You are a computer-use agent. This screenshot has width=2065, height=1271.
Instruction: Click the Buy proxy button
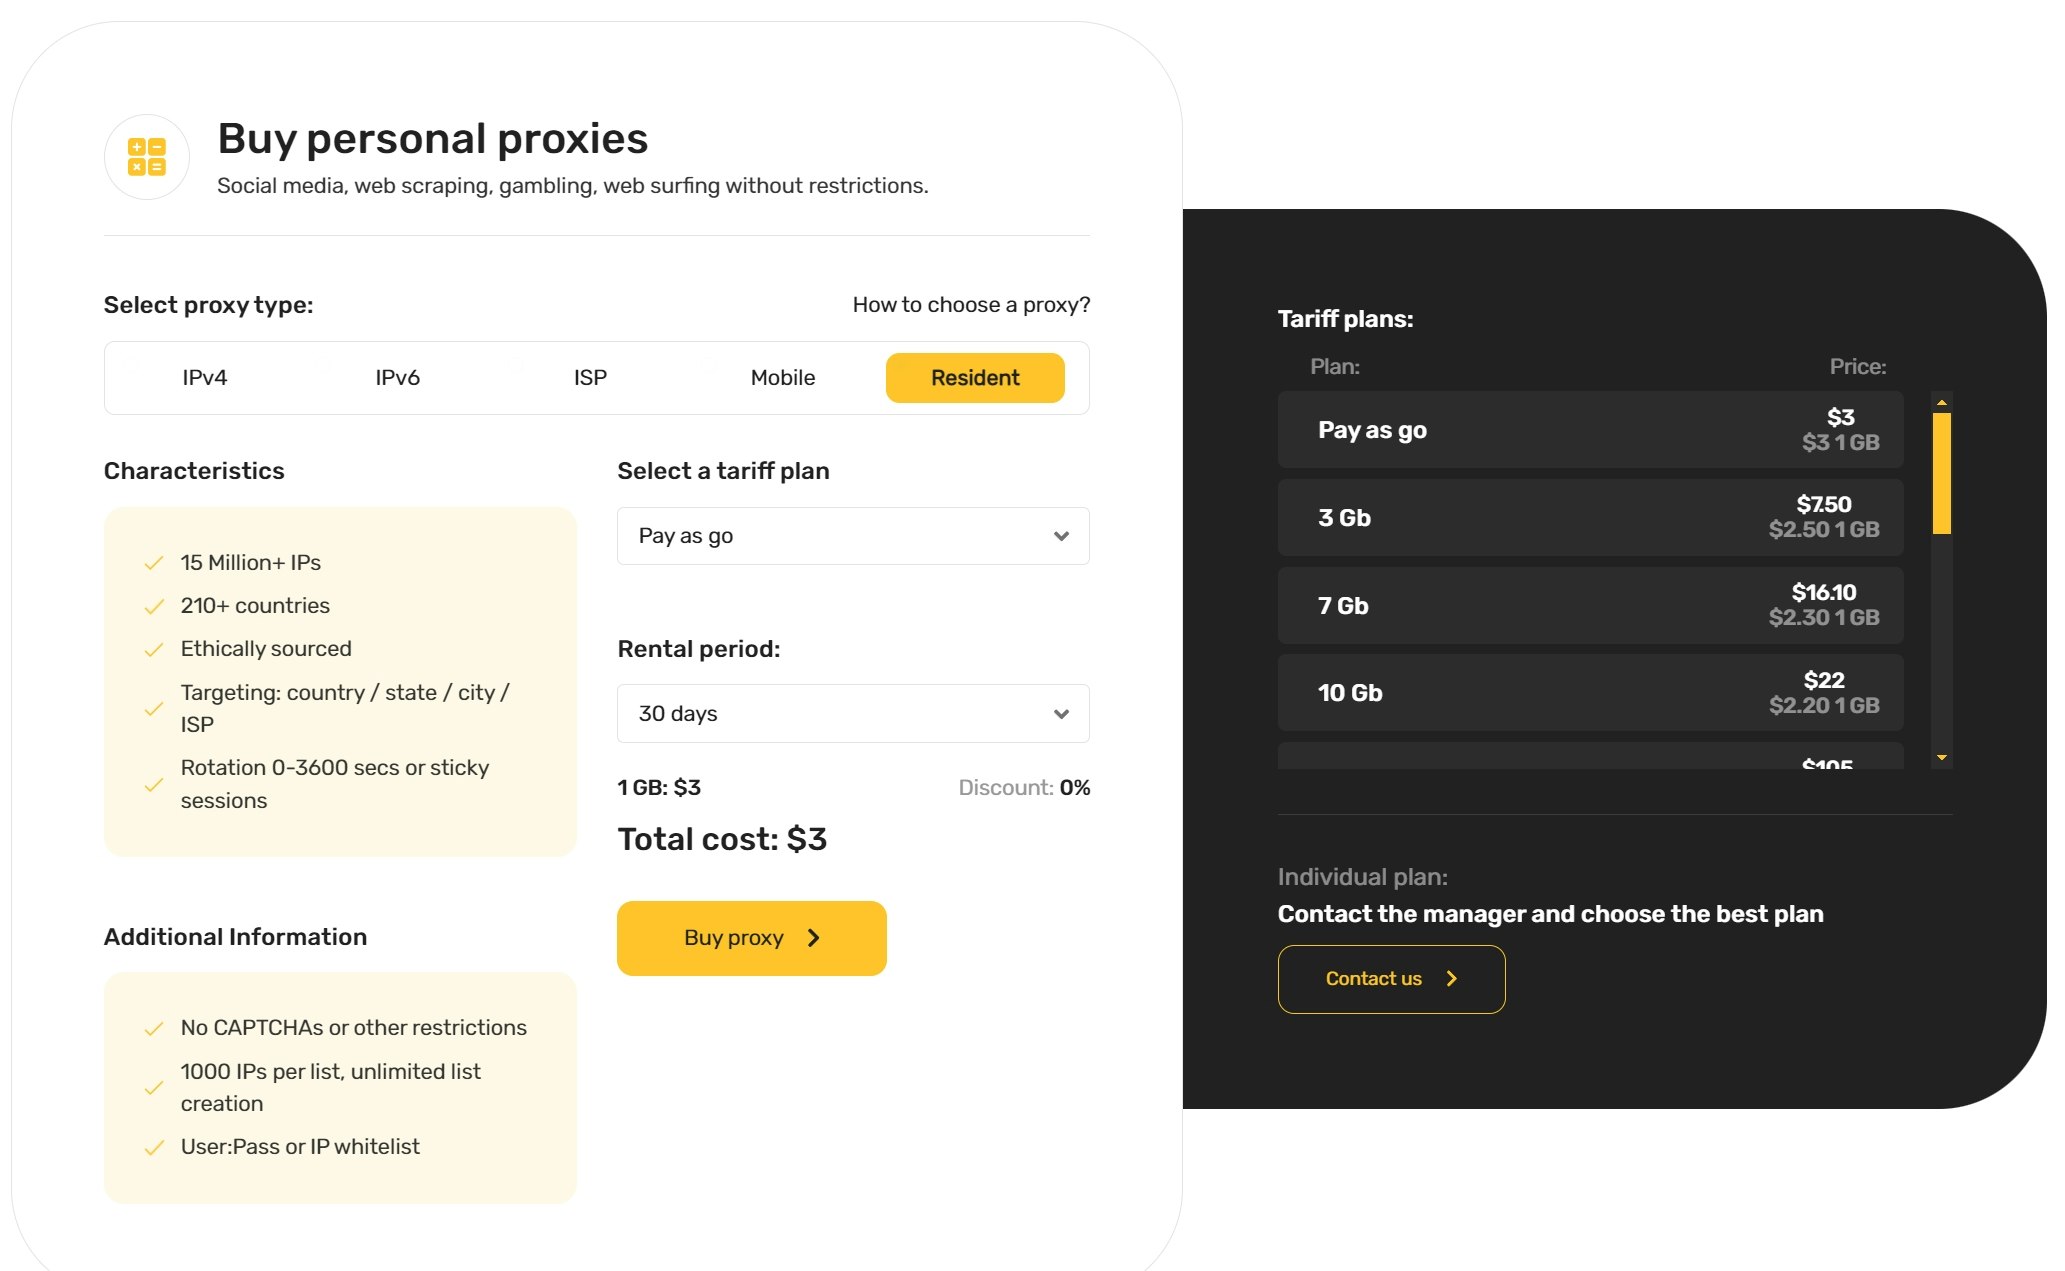tap(751, 938)
